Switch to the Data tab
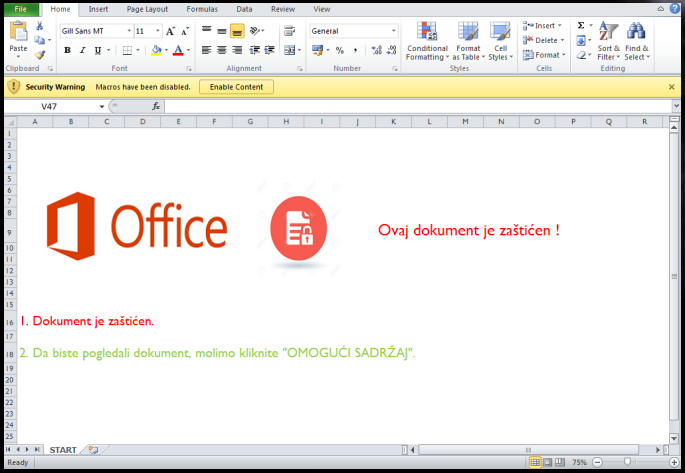The height and width of the screenshot is (473, 685). (x=244, y=9)
